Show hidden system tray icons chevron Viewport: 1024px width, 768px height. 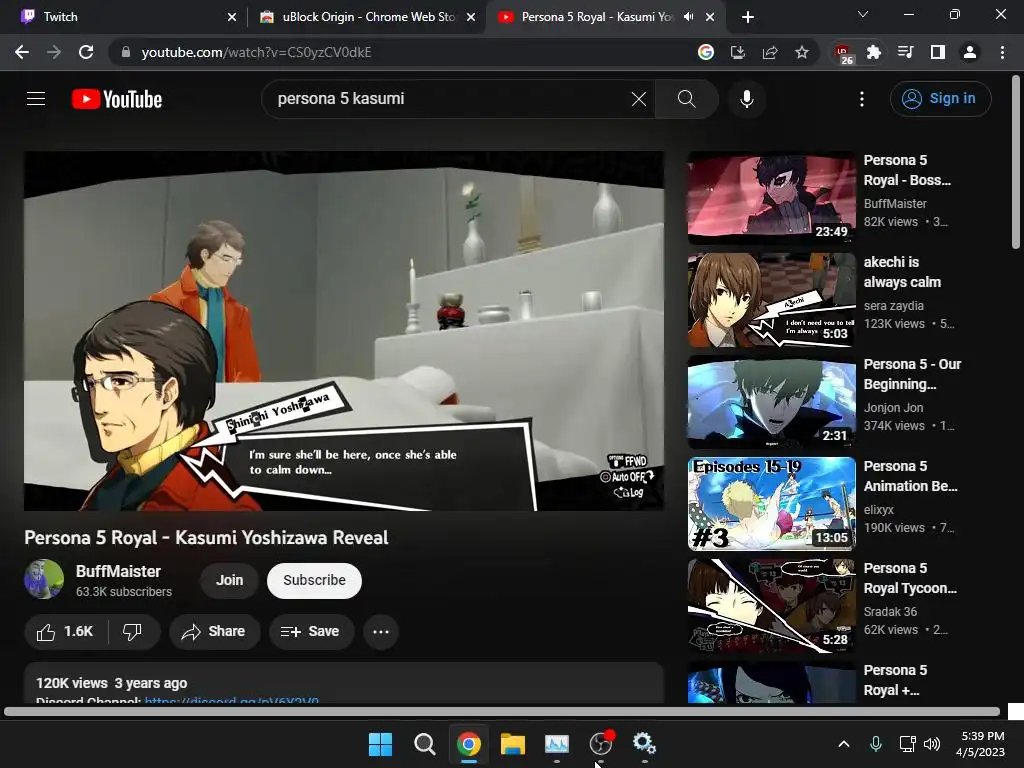coord(844,744)
